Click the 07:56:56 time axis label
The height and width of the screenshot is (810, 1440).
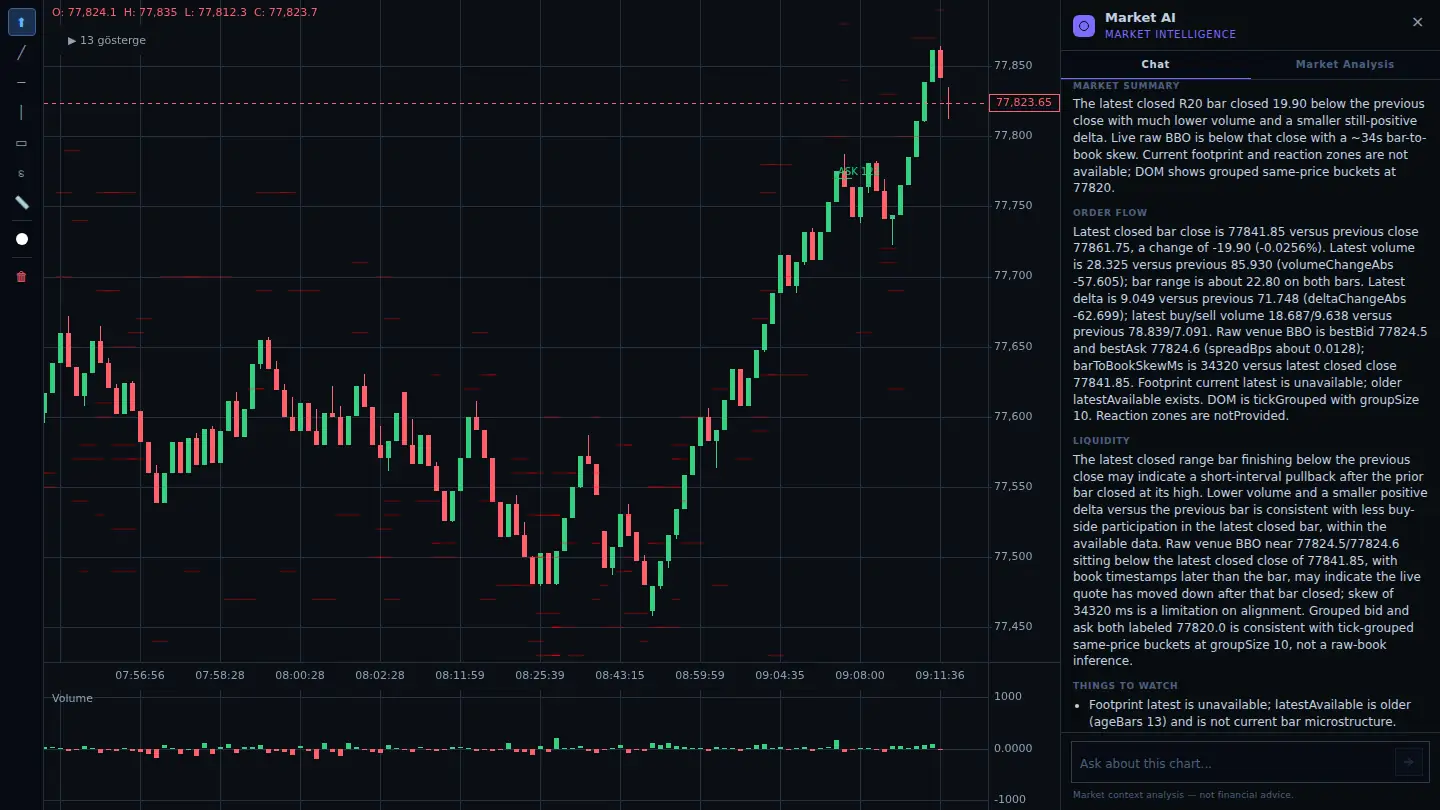point(140,675)
